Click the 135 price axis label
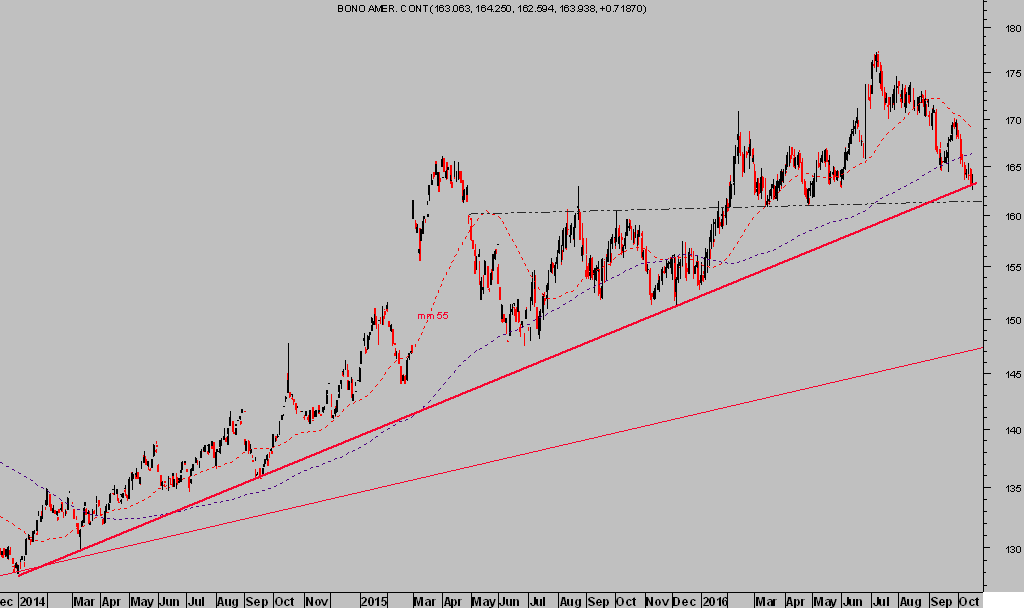Image resolution: width=1024 pixels, height=608 pixels. tap(1004, 488)
